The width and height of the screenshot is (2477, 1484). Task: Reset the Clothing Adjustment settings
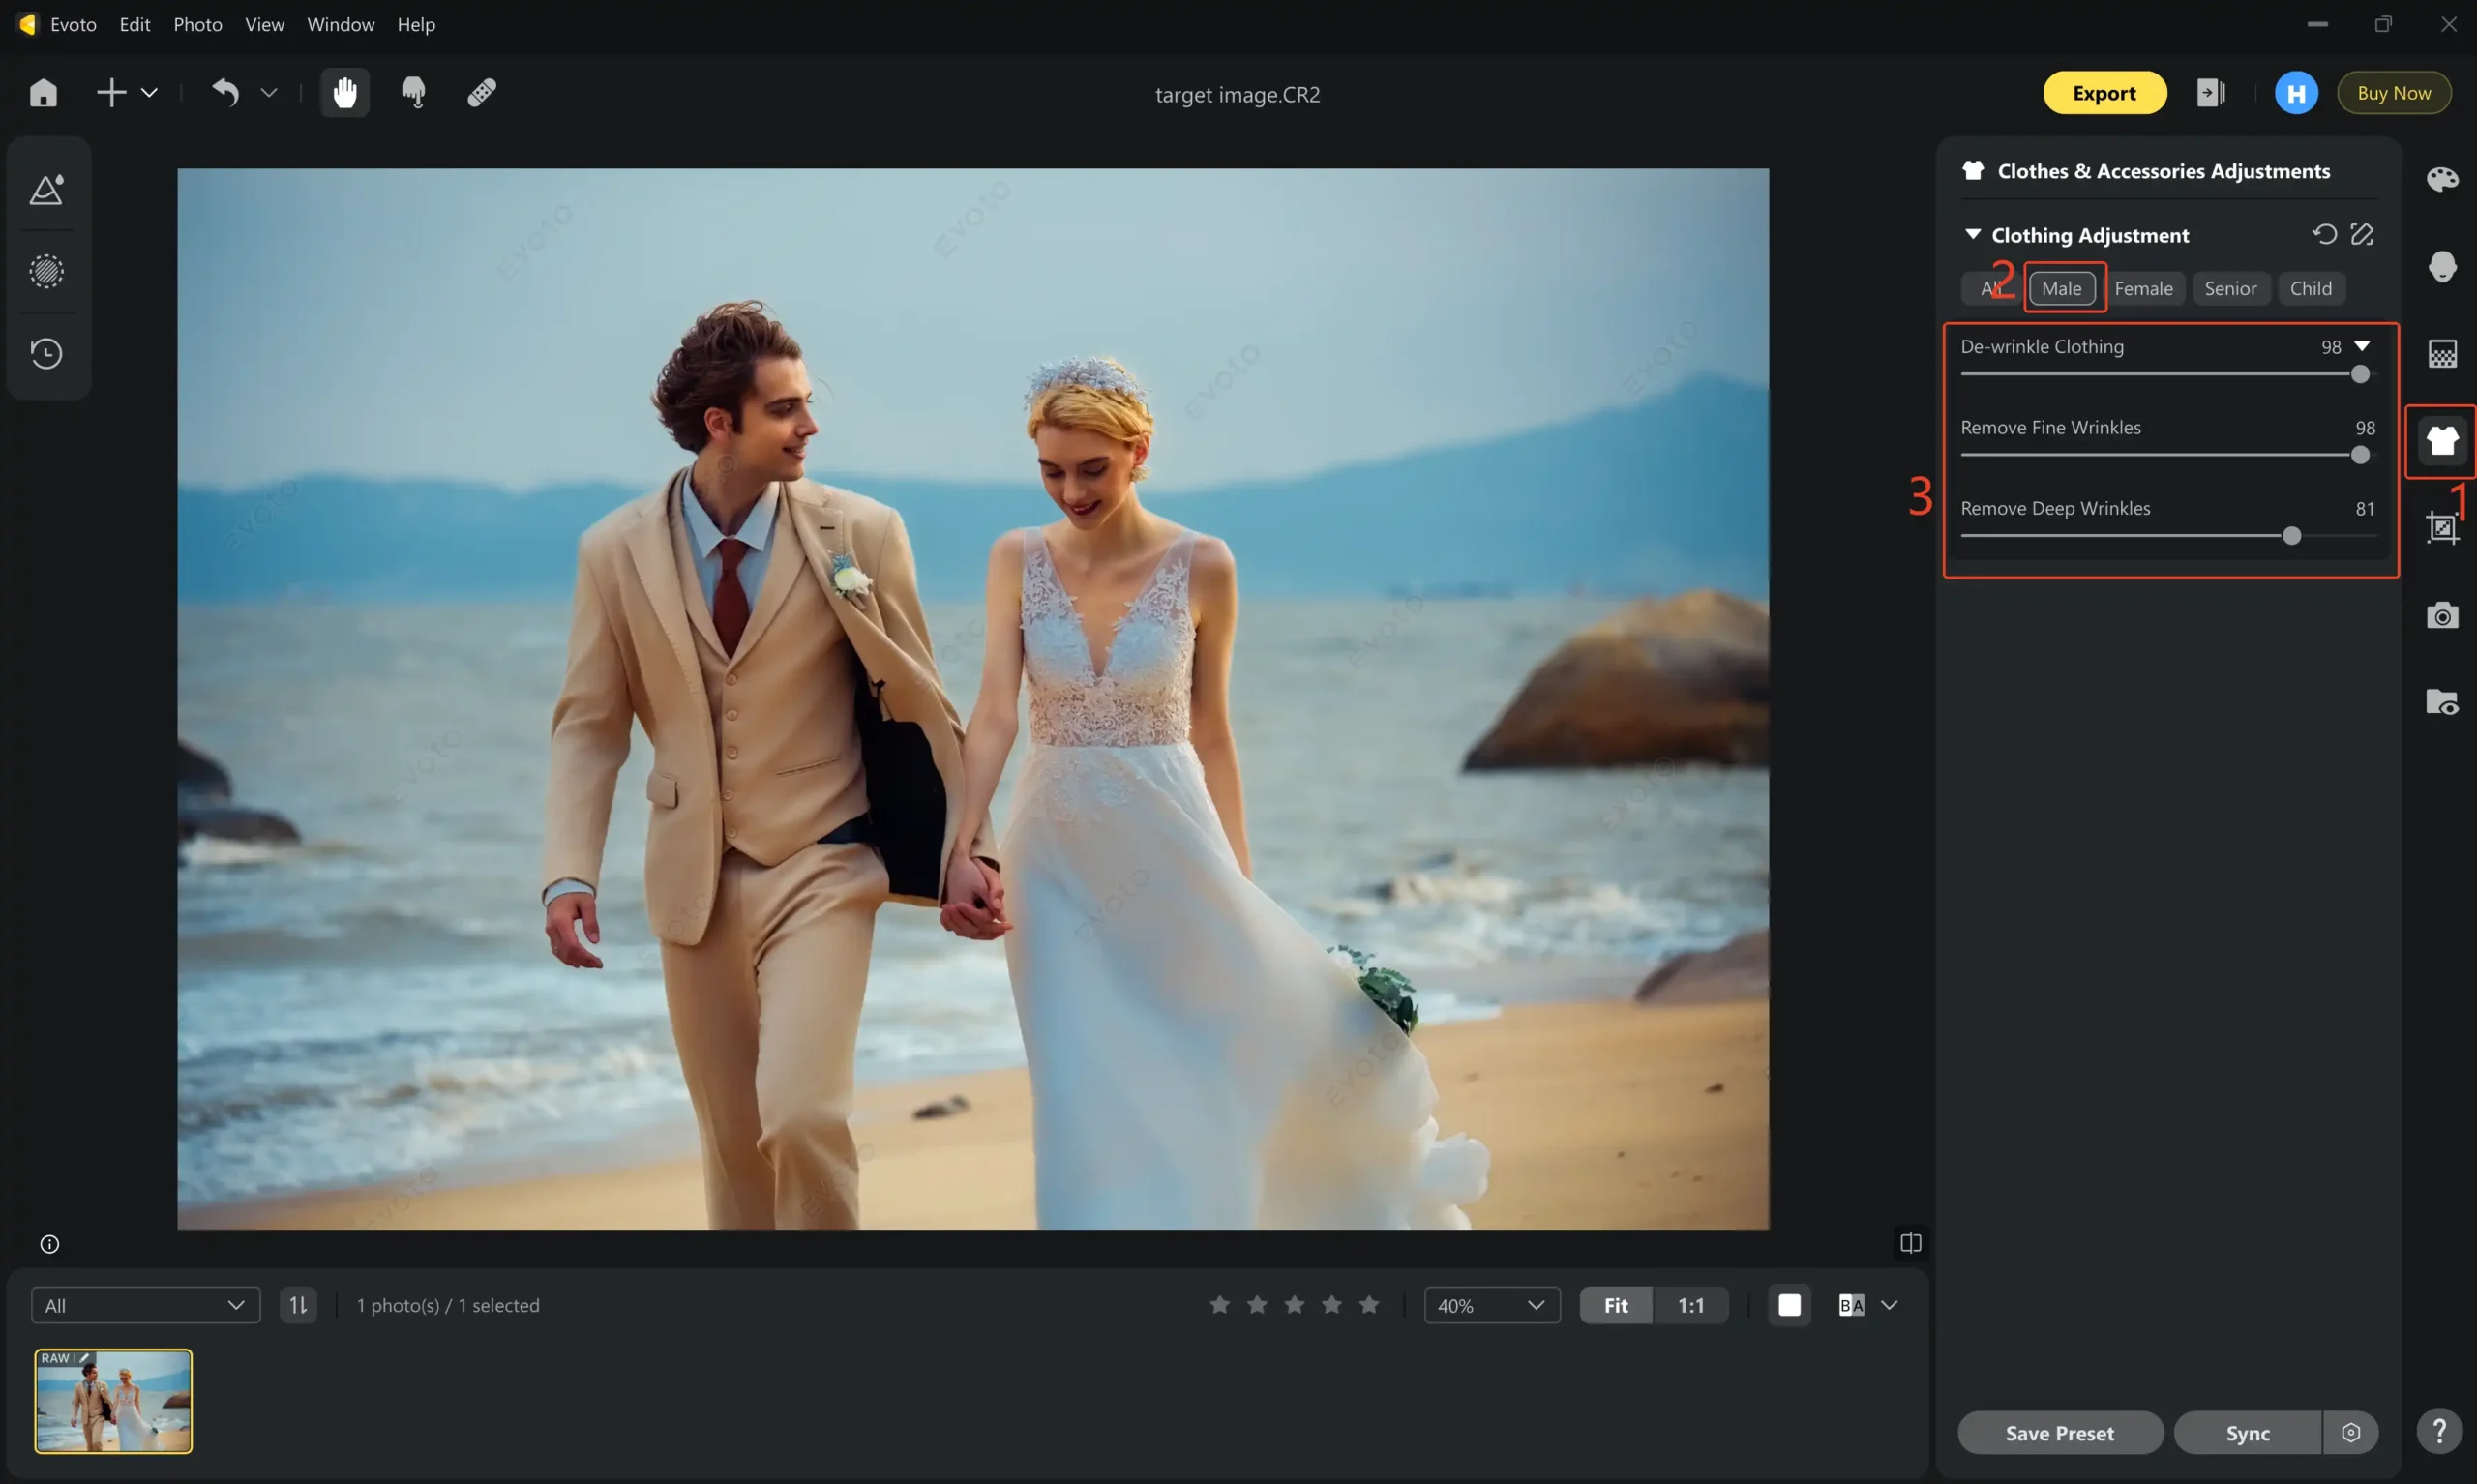pos(2324,234)
